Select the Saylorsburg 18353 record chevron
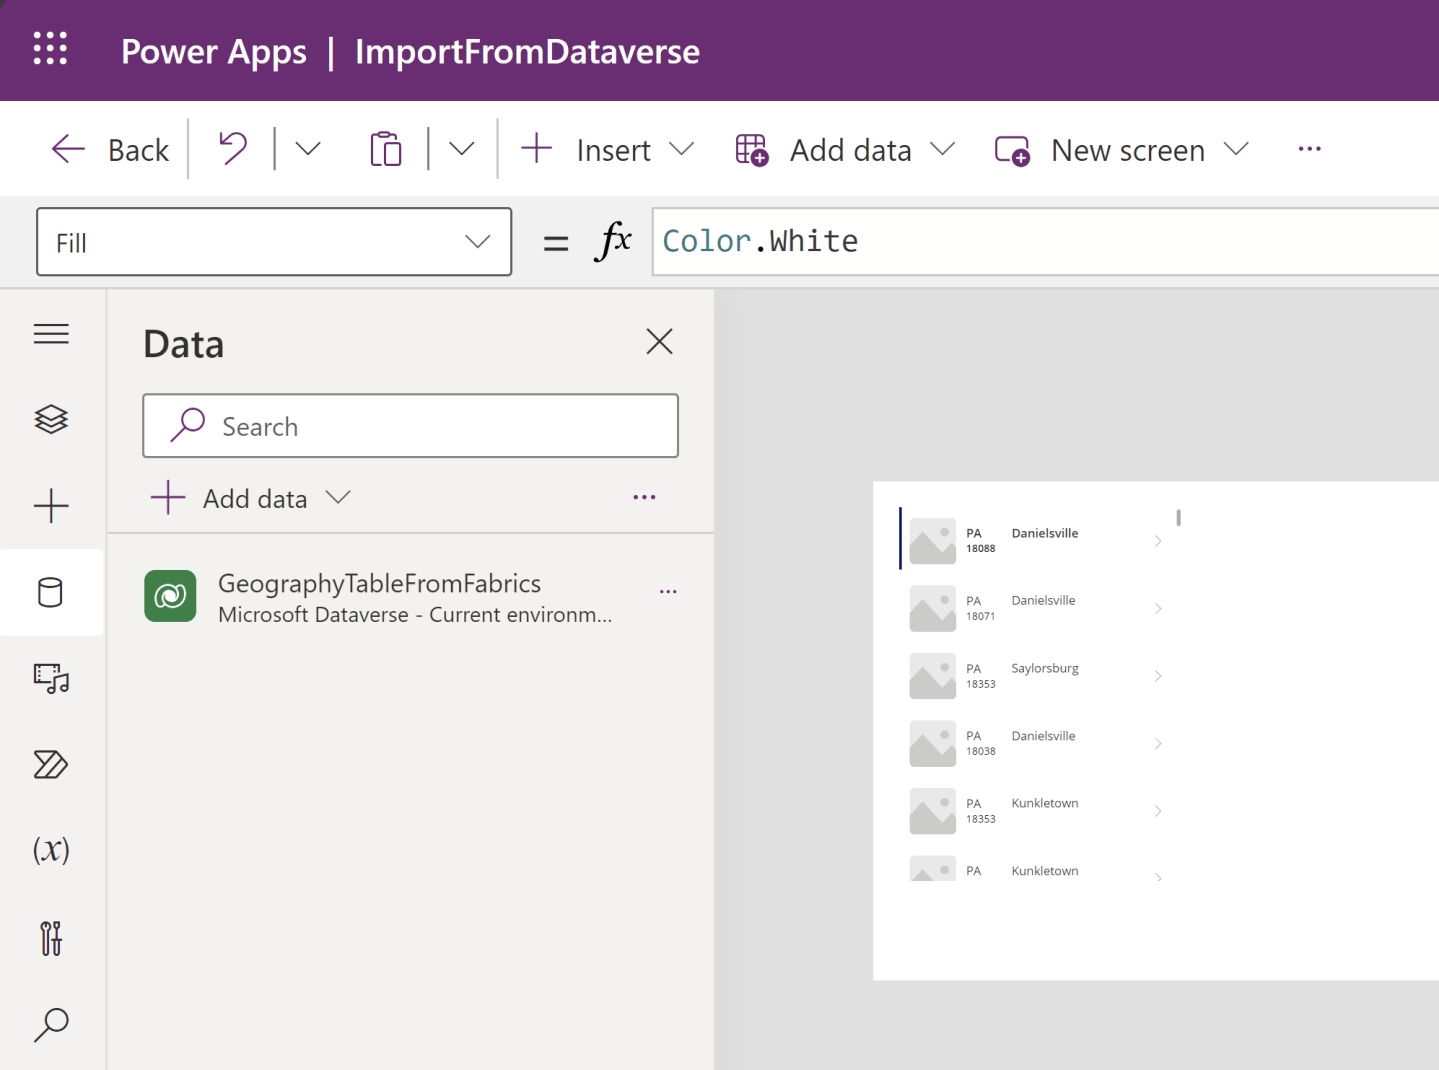The image size is (1439, 1070). coord(1158,676)
